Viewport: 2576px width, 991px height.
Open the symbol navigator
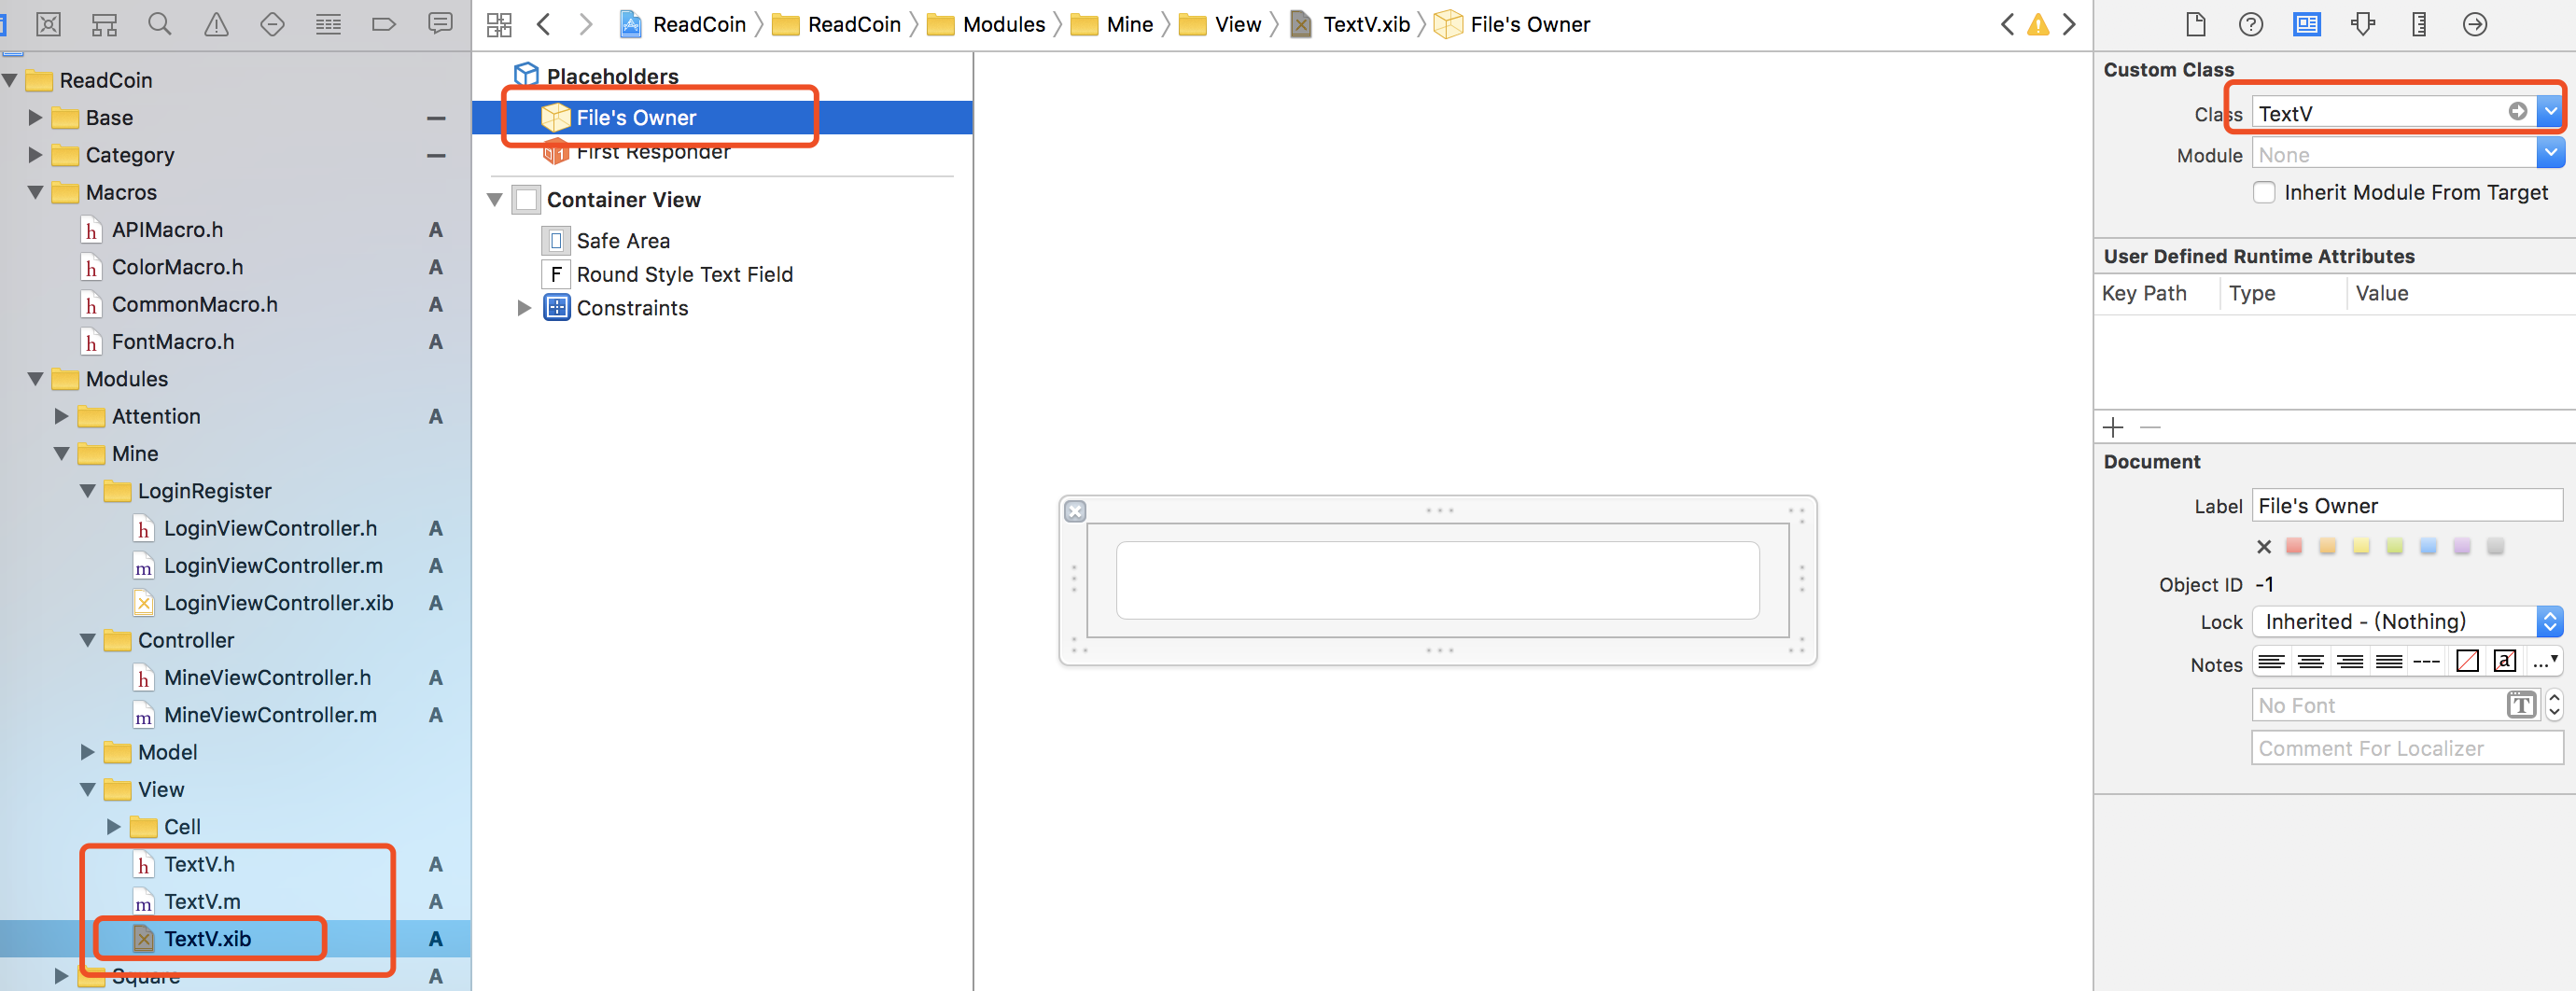coord(104,24)
